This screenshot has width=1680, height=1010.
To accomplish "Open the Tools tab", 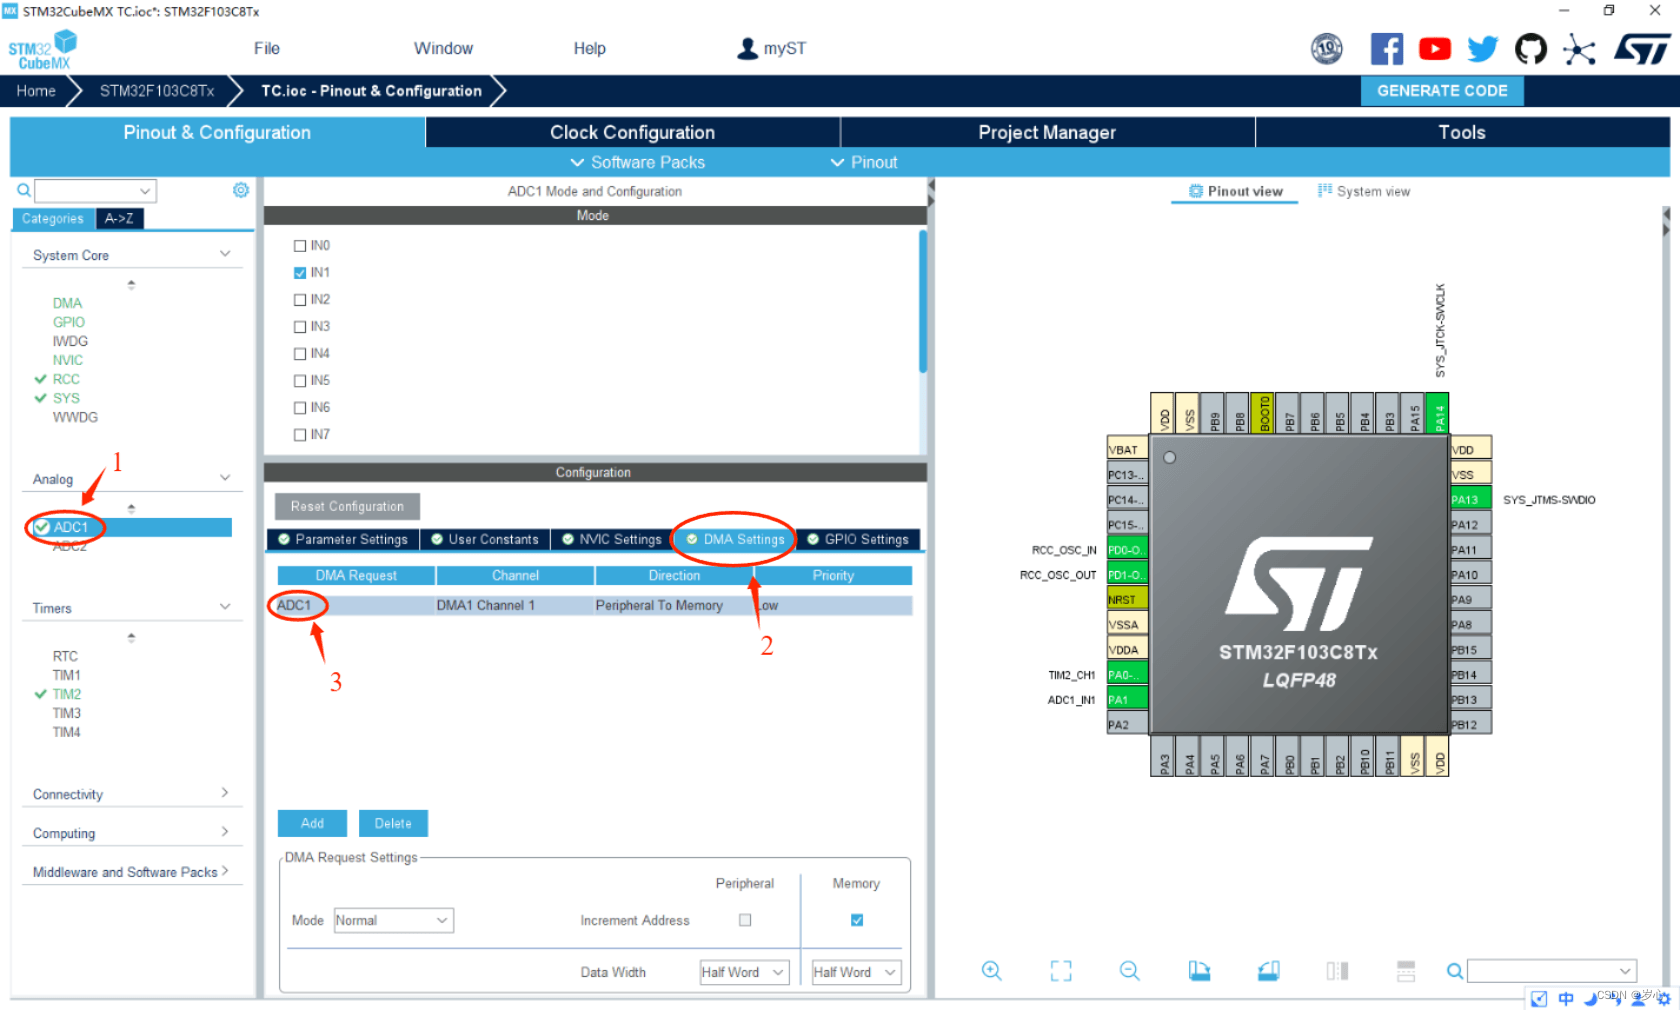I will [x=1462, y=132].
